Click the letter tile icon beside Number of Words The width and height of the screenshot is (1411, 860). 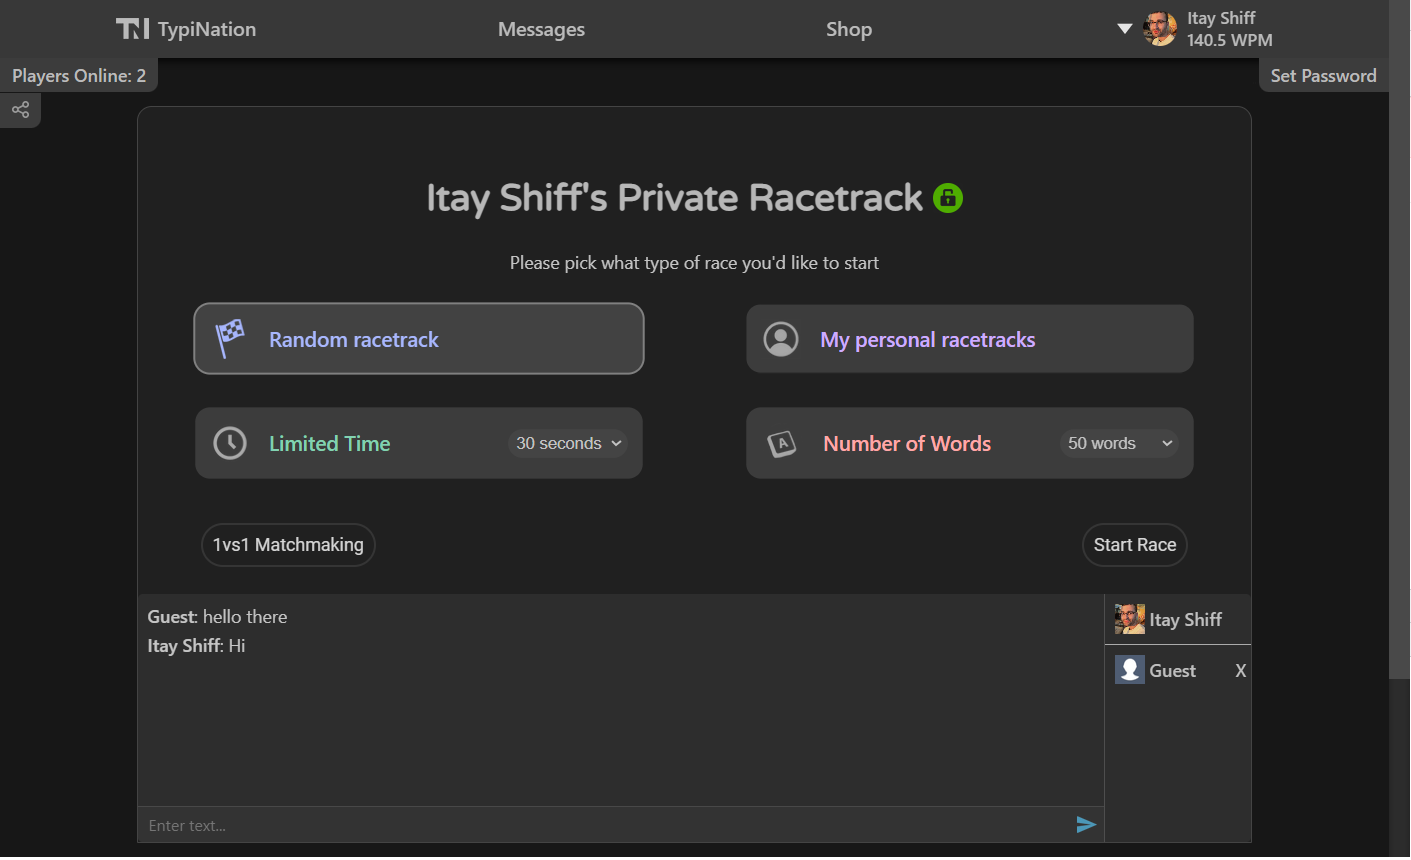782,443
